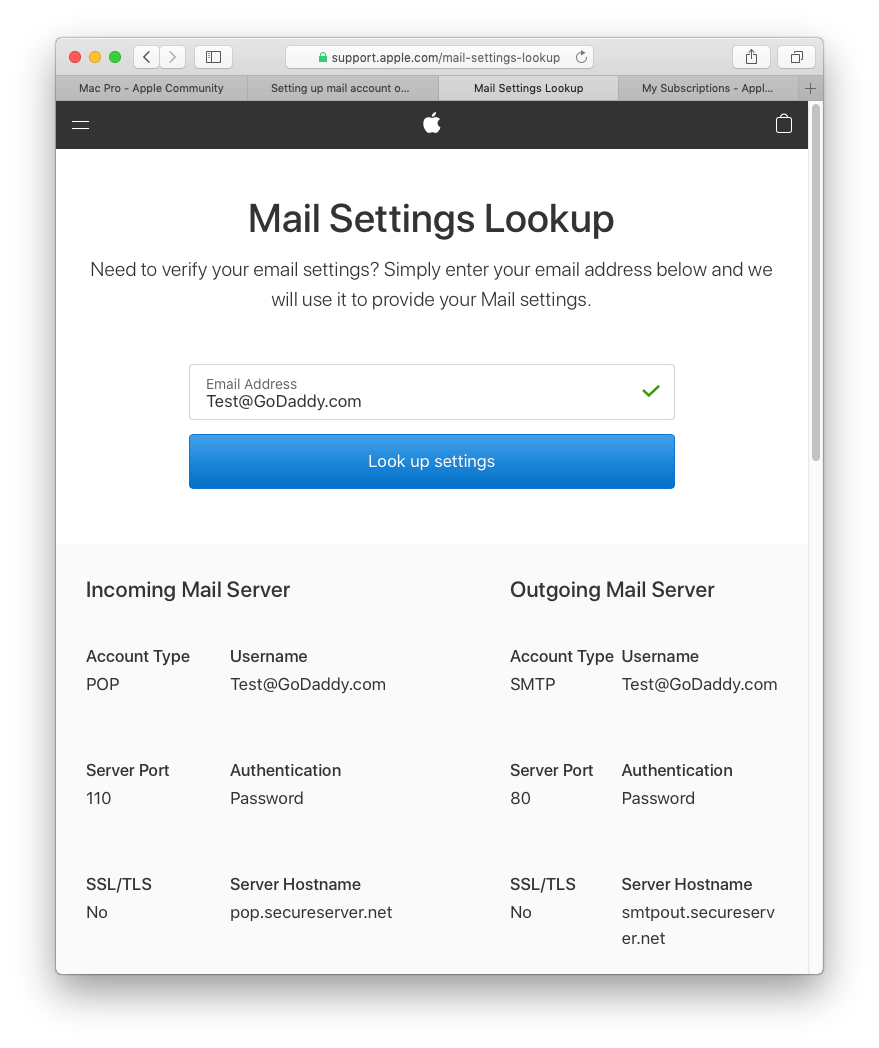Click incoming server port 110
This screenshot has height=1048, width=879.
pyautogui.click(x=99, y=798)
